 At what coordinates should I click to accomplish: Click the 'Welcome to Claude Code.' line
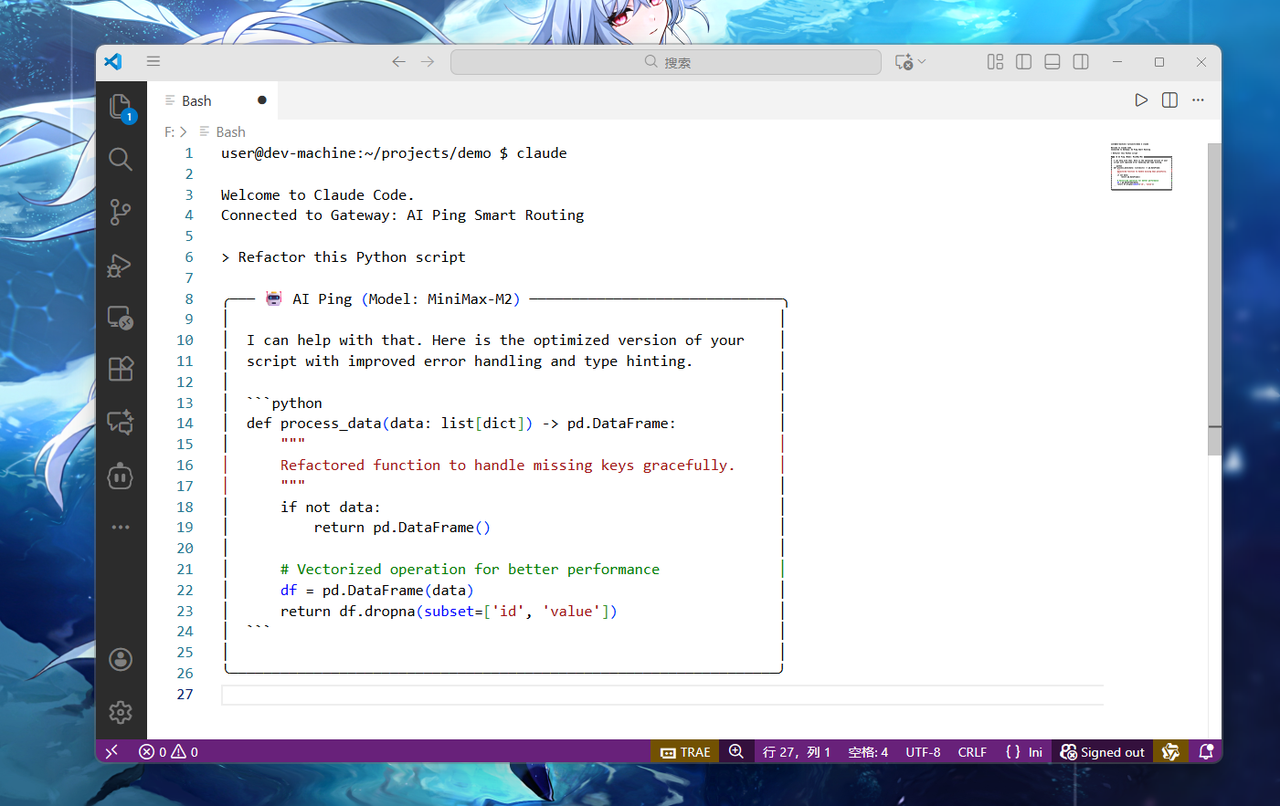tap(317, 195)
